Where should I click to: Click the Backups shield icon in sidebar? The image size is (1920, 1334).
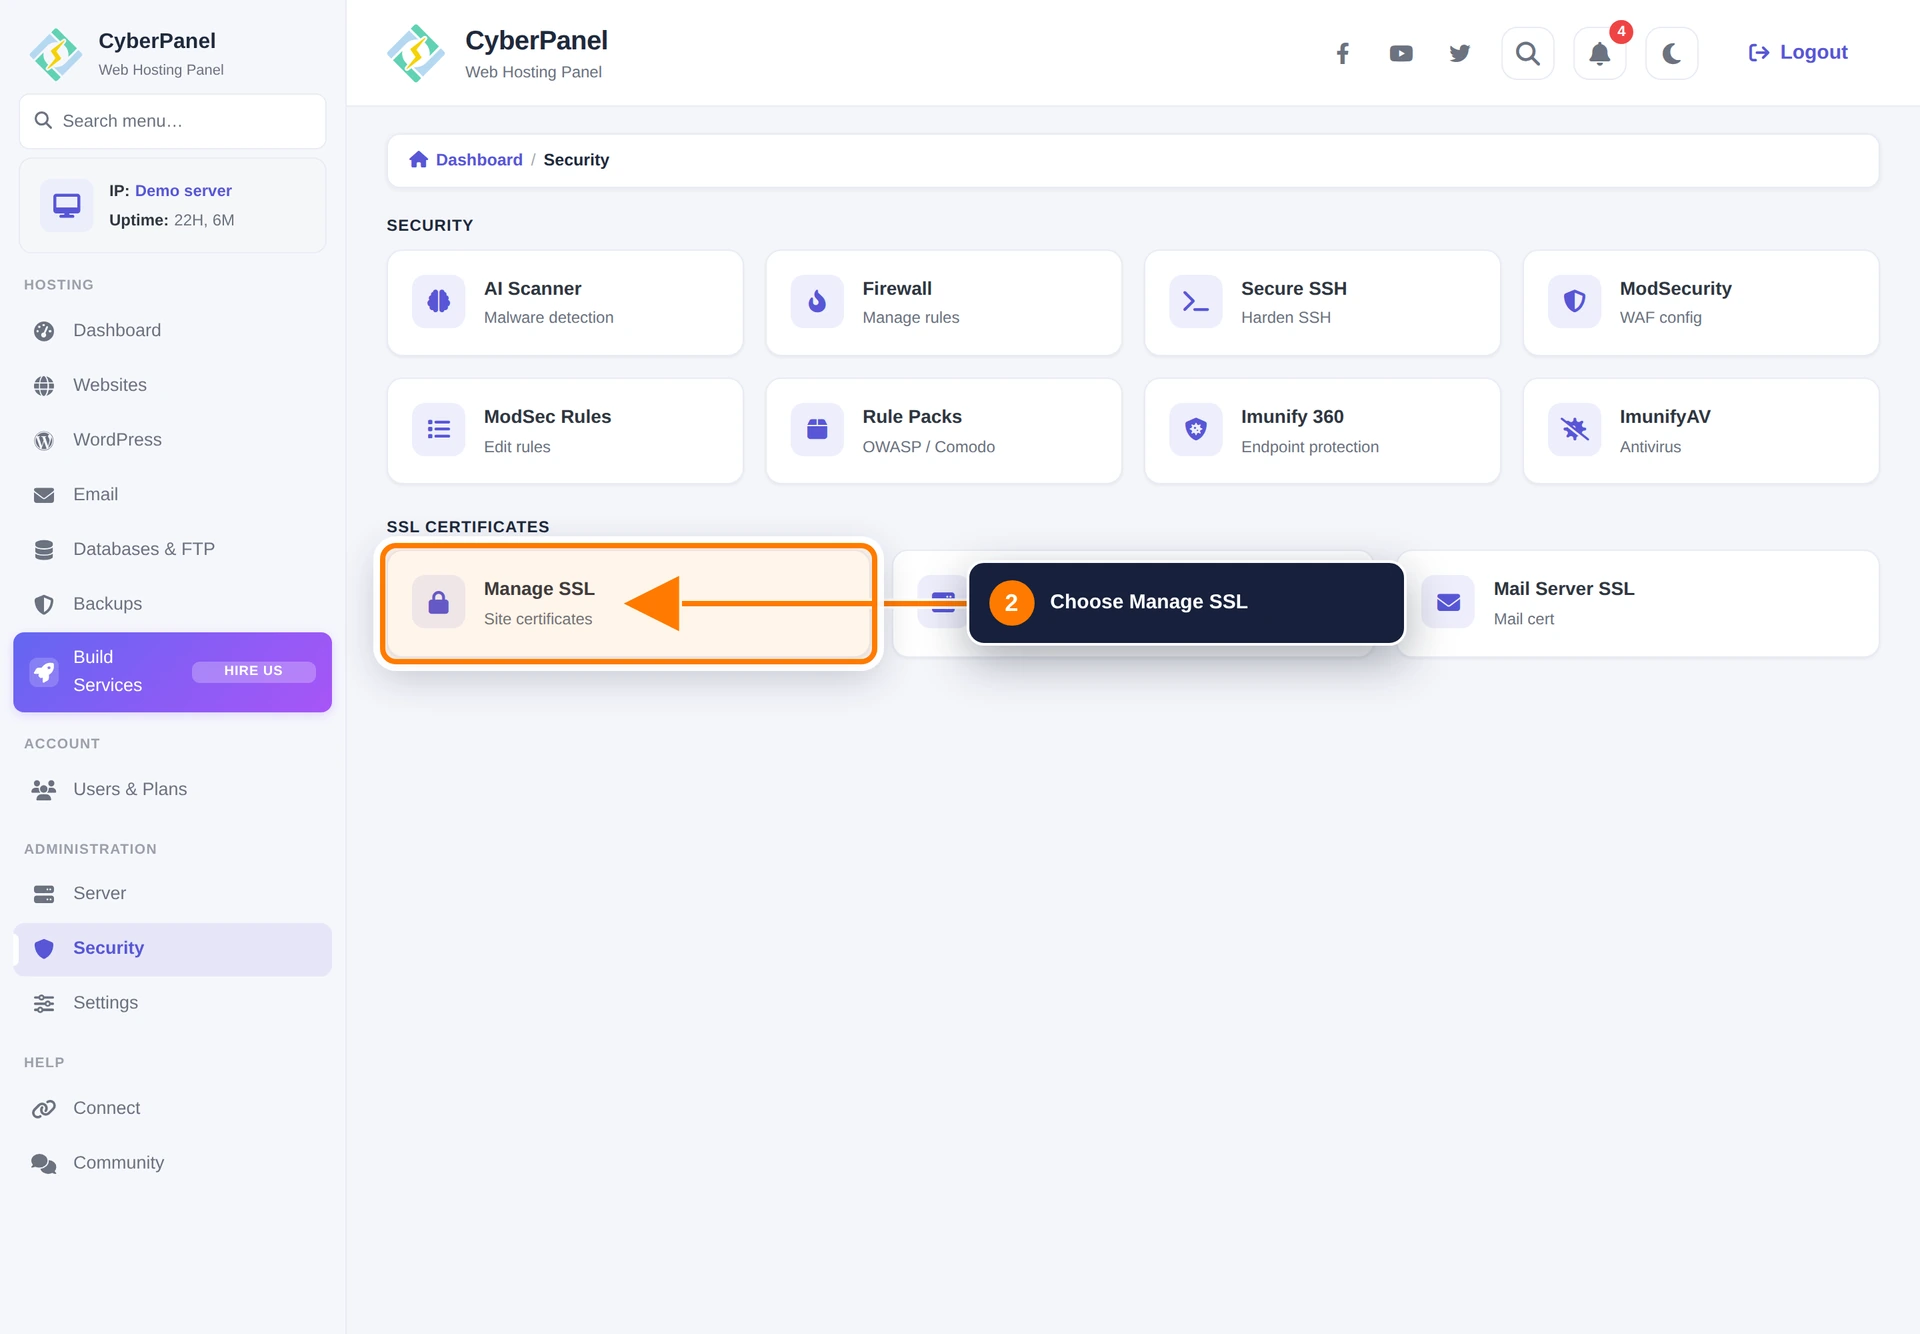(x=44, y=605)
